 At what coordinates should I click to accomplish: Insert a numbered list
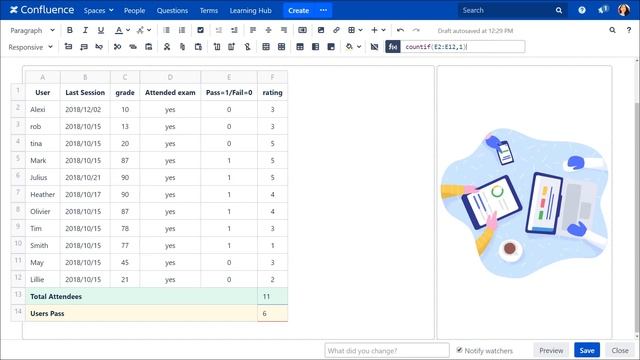(182, 30)
